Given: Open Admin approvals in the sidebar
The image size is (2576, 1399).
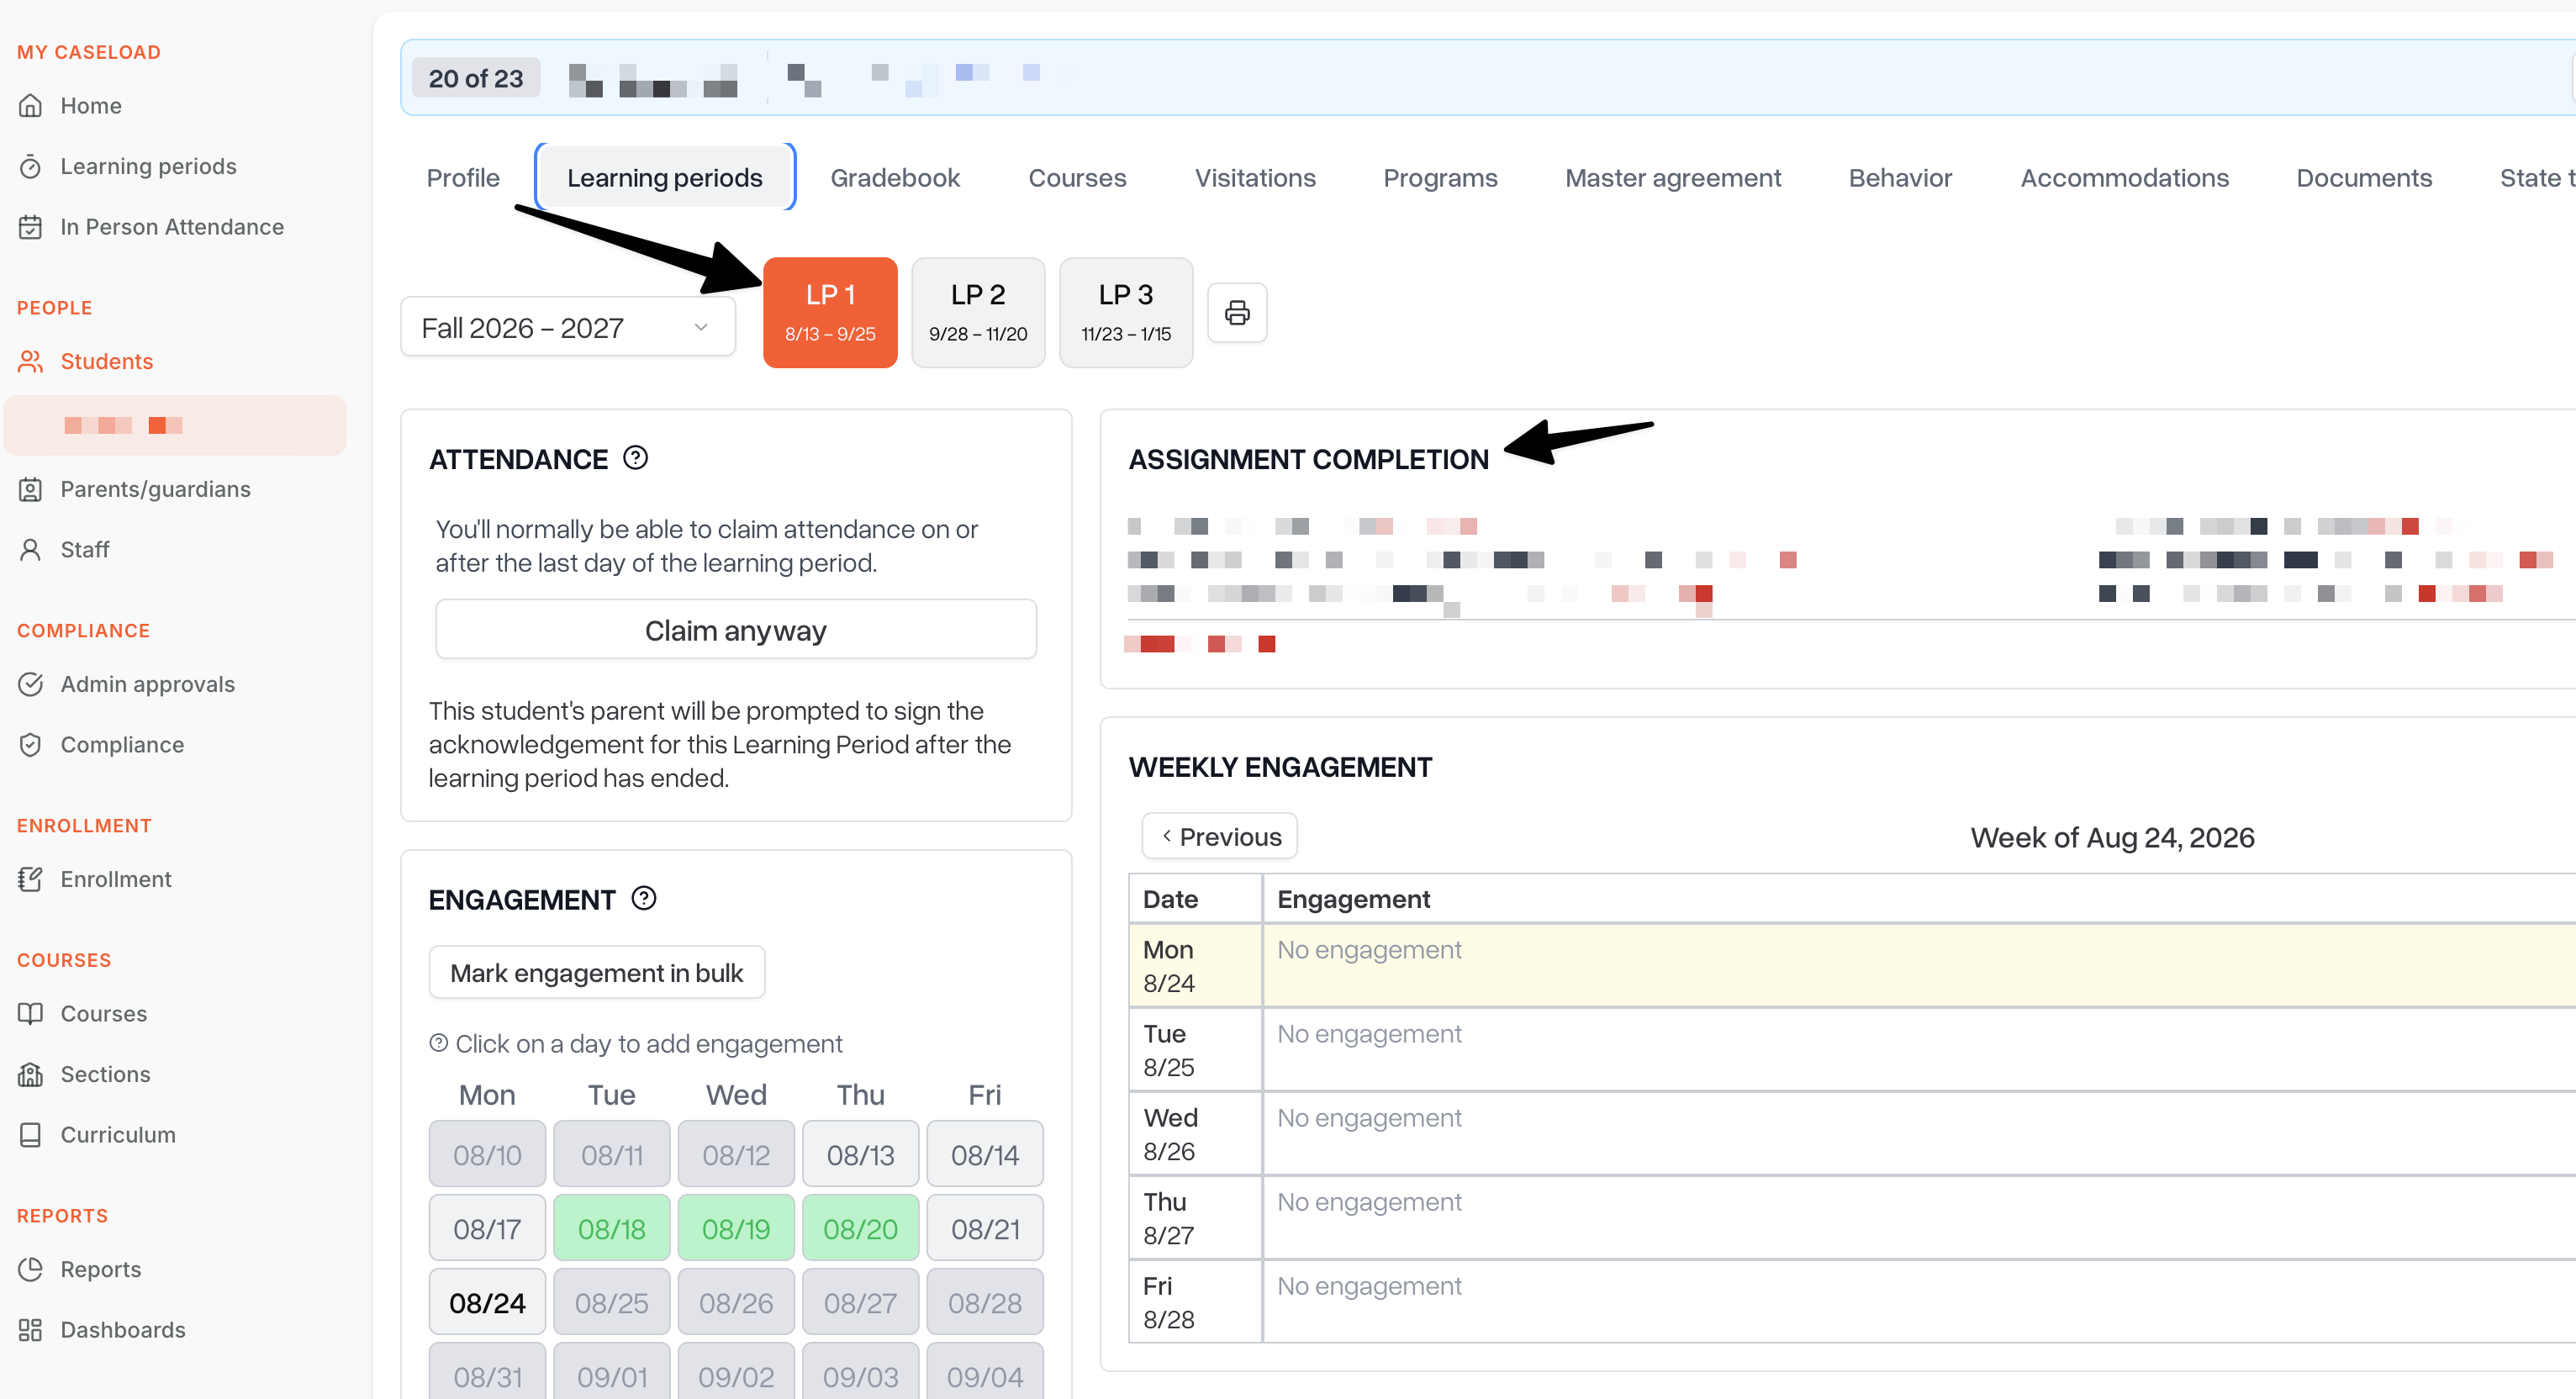Looking at the screenshot, I should 148,684.
